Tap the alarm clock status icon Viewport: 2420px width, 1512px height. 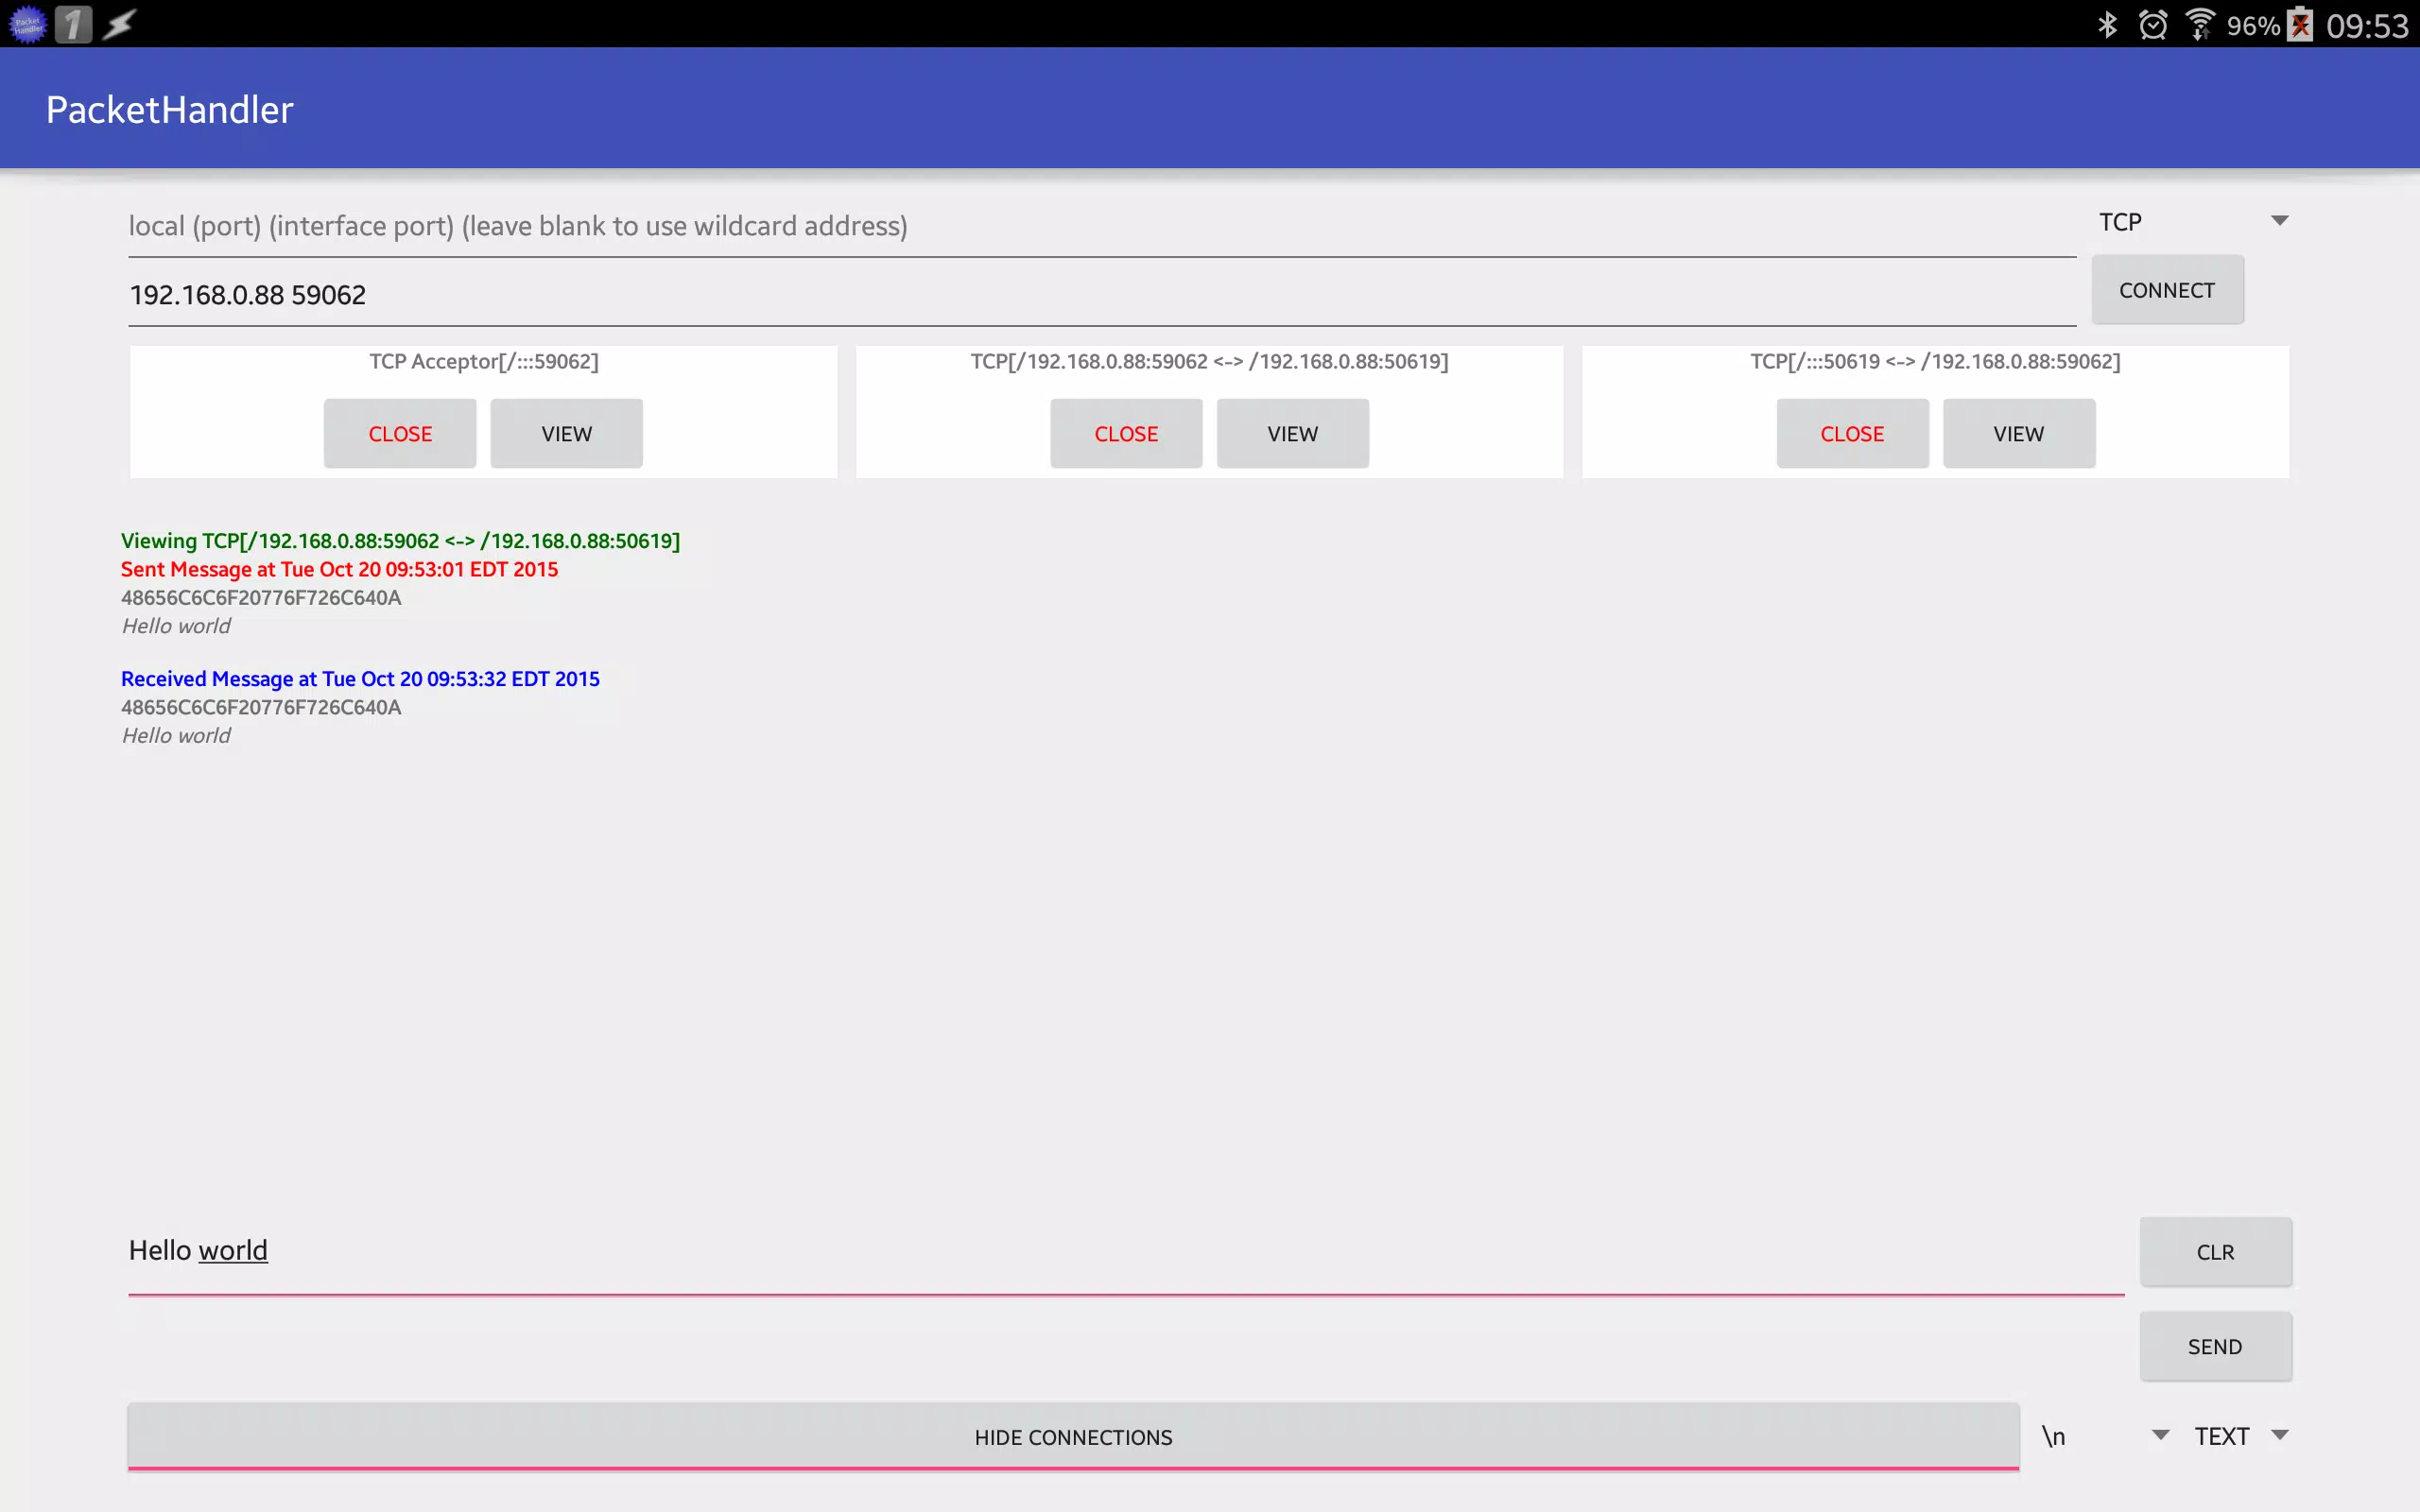2152,24
